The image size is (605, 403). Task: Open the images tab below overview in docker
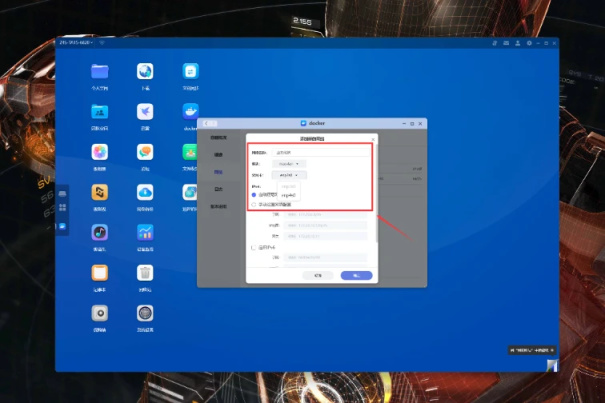pyautogui.click(x=218, y=155)
